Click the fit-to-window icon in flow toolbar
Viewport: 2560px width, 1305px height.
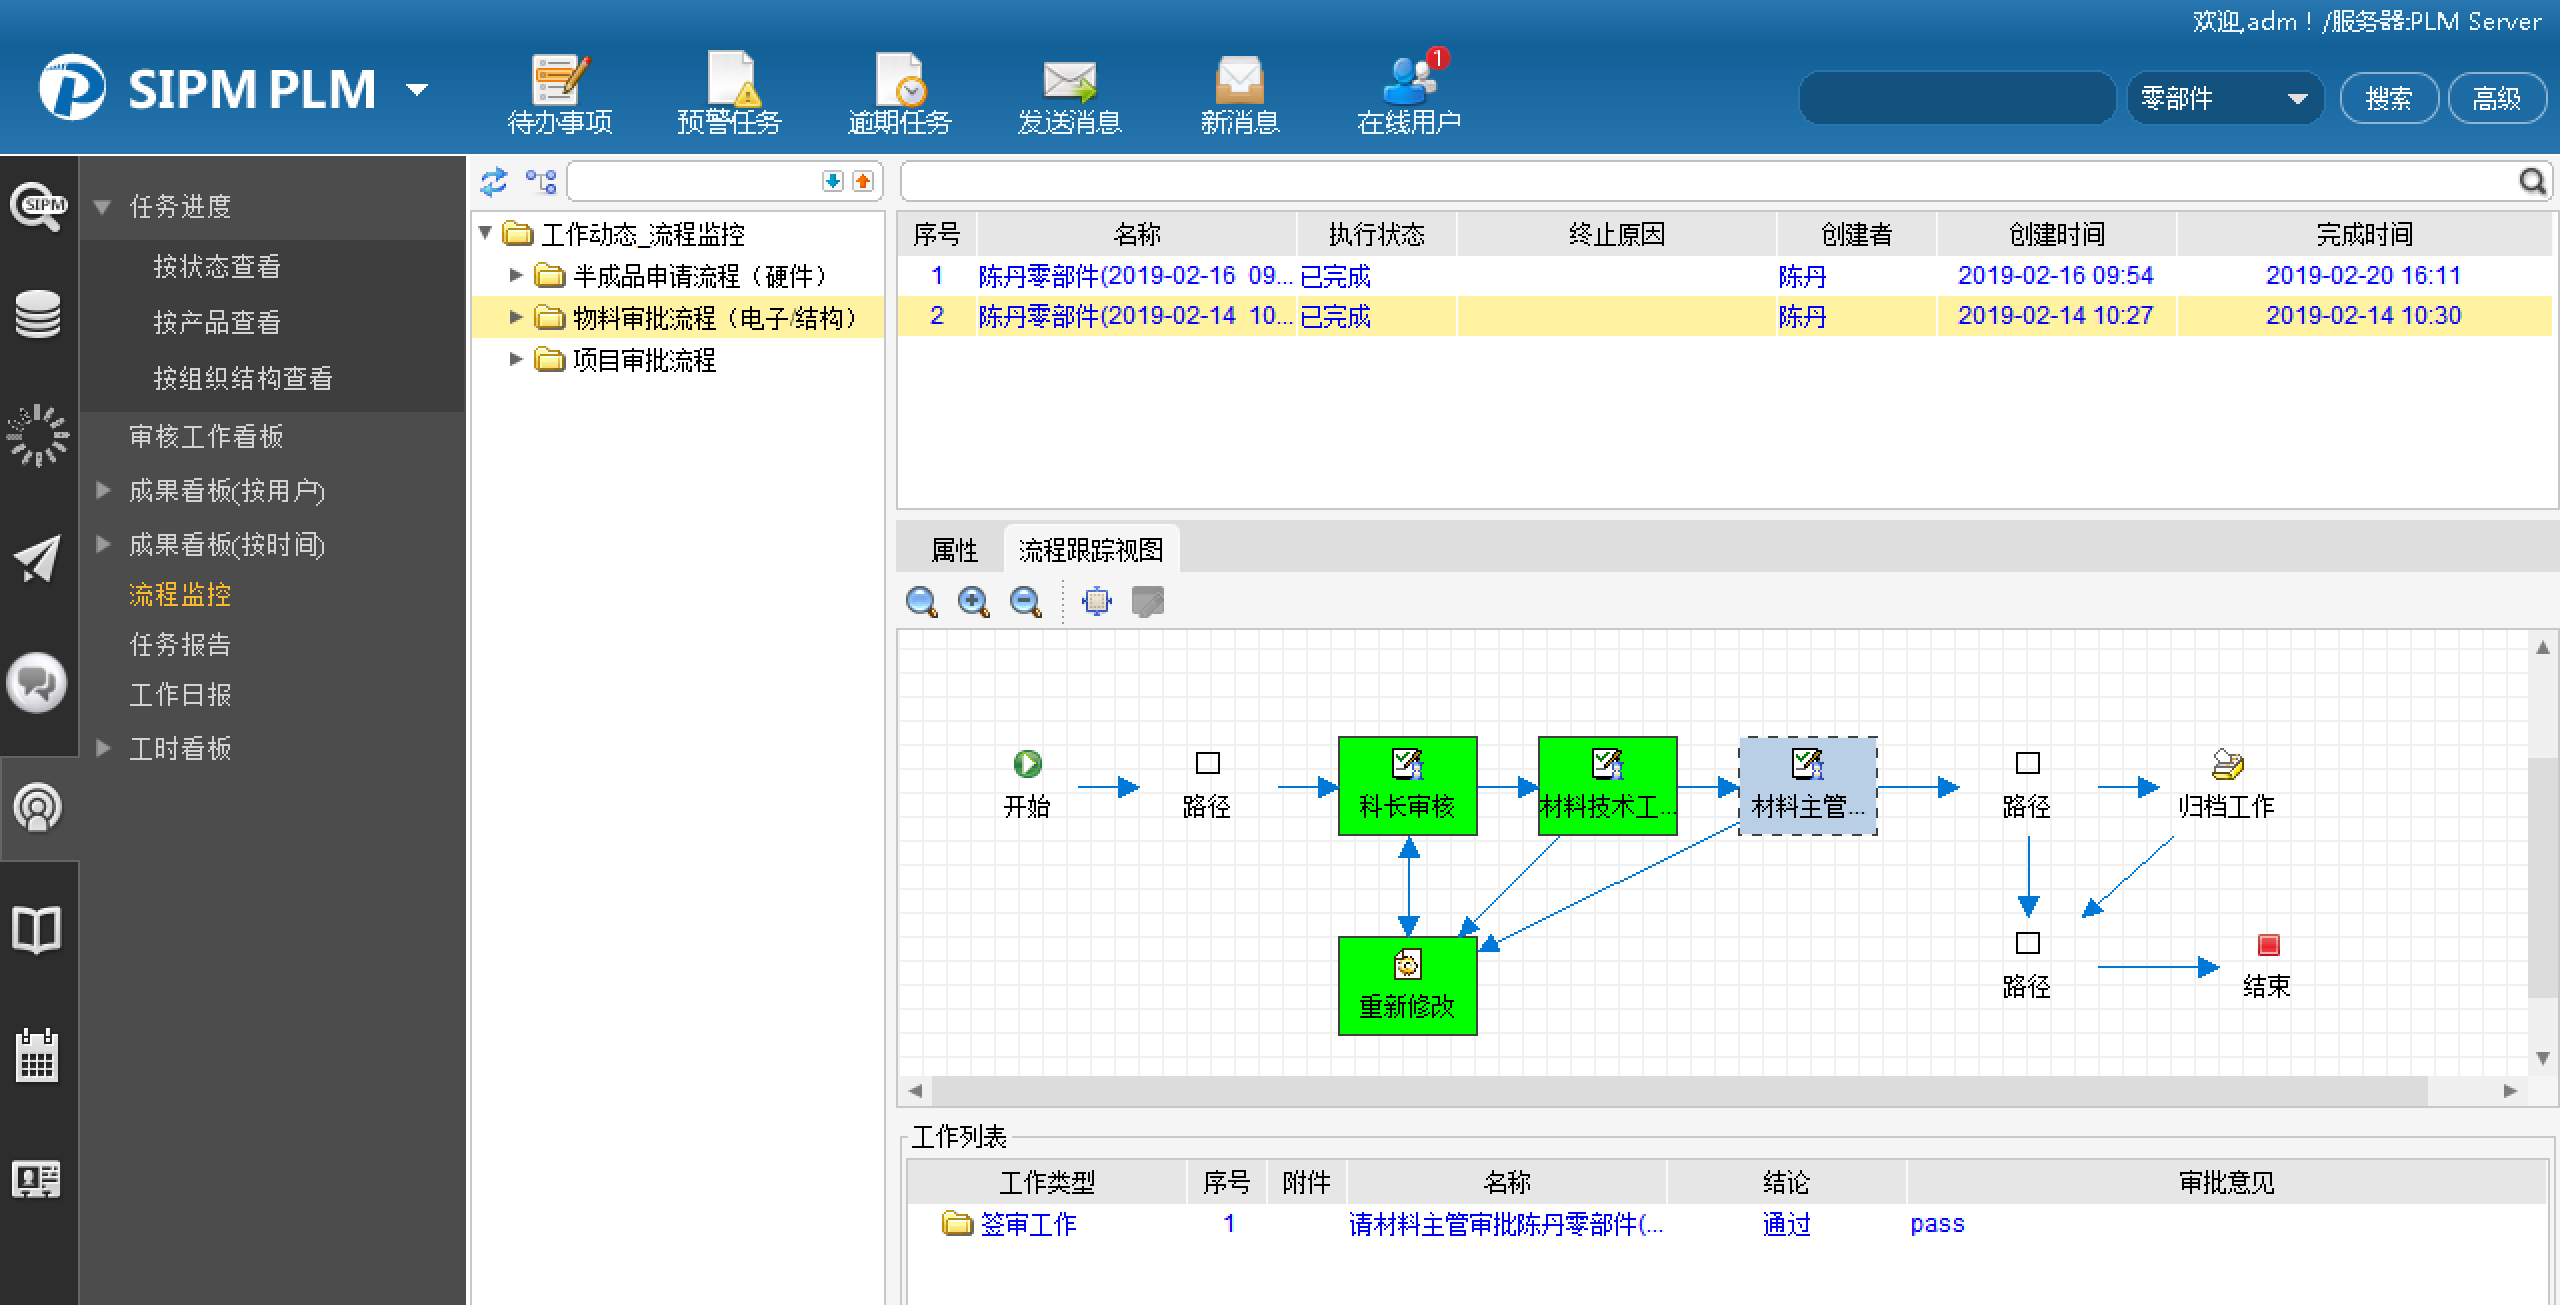click(x=1097, y=602)
